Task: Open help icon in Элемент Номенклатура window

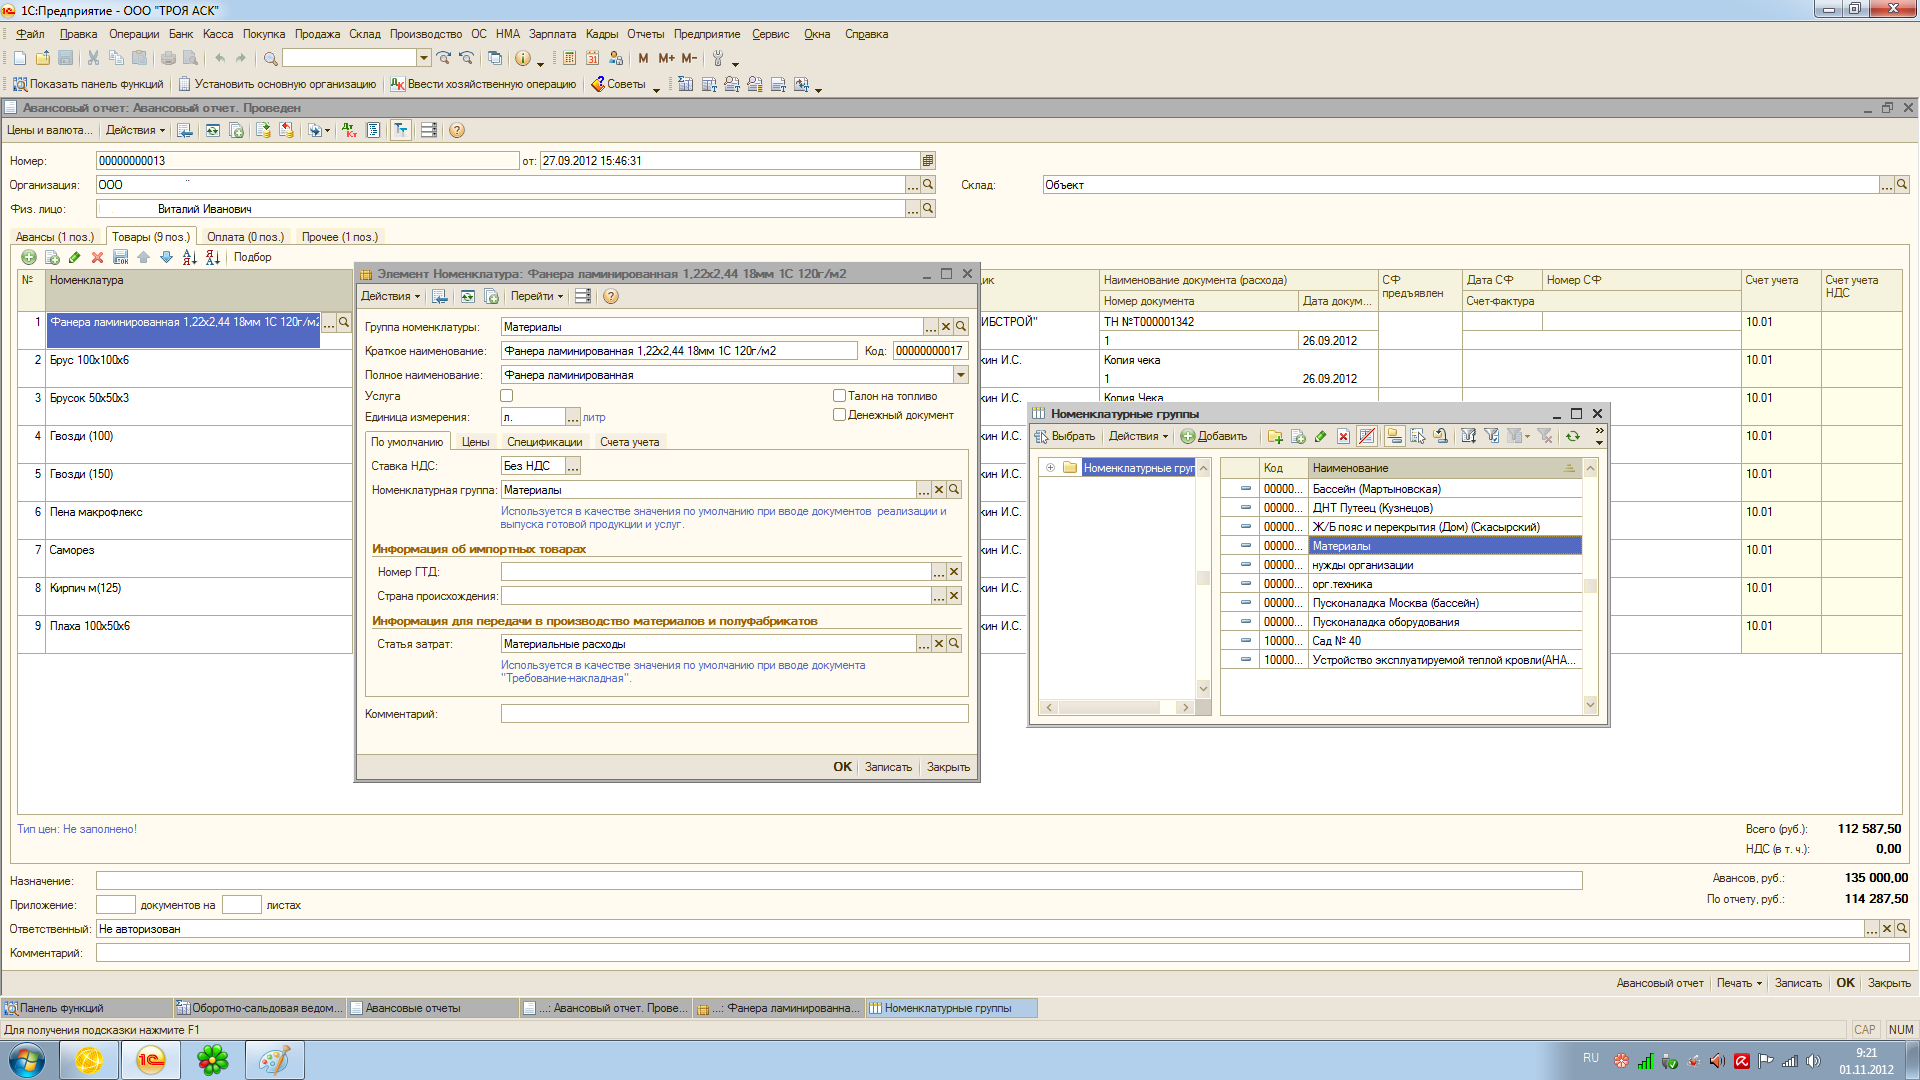Action: [611, 296]
